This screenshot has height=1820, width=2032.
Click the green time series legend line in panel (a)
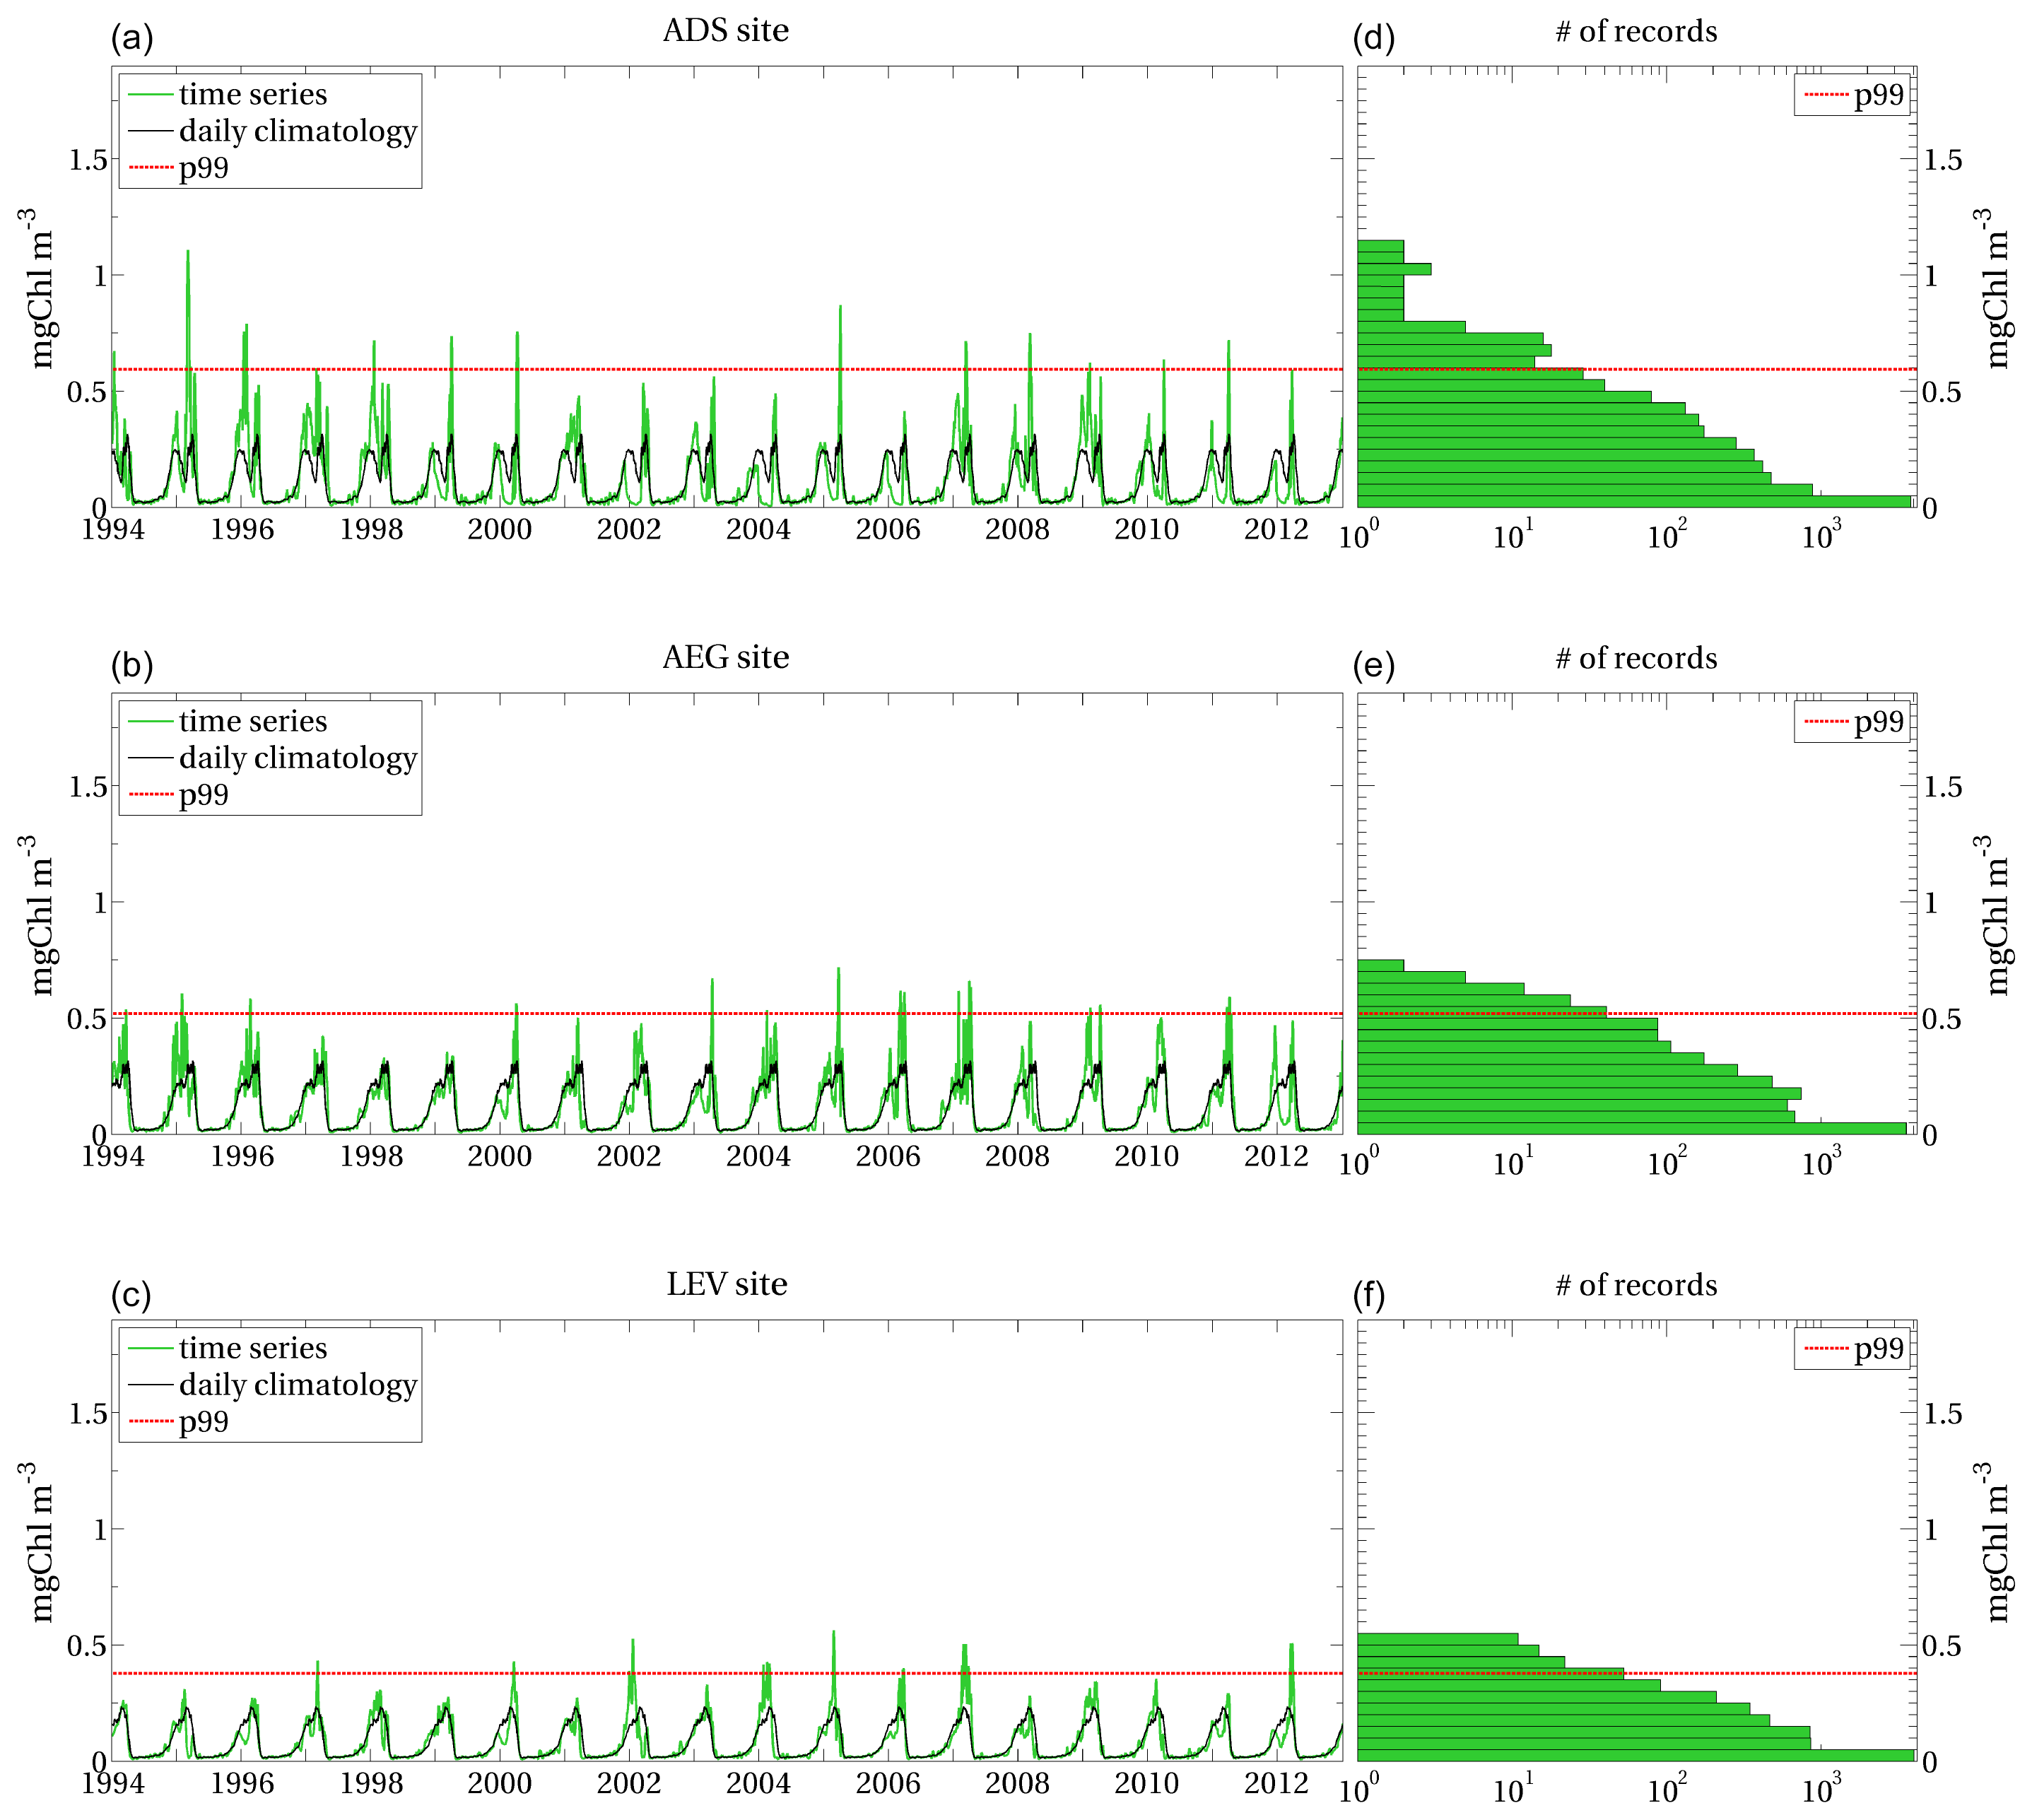151,95
